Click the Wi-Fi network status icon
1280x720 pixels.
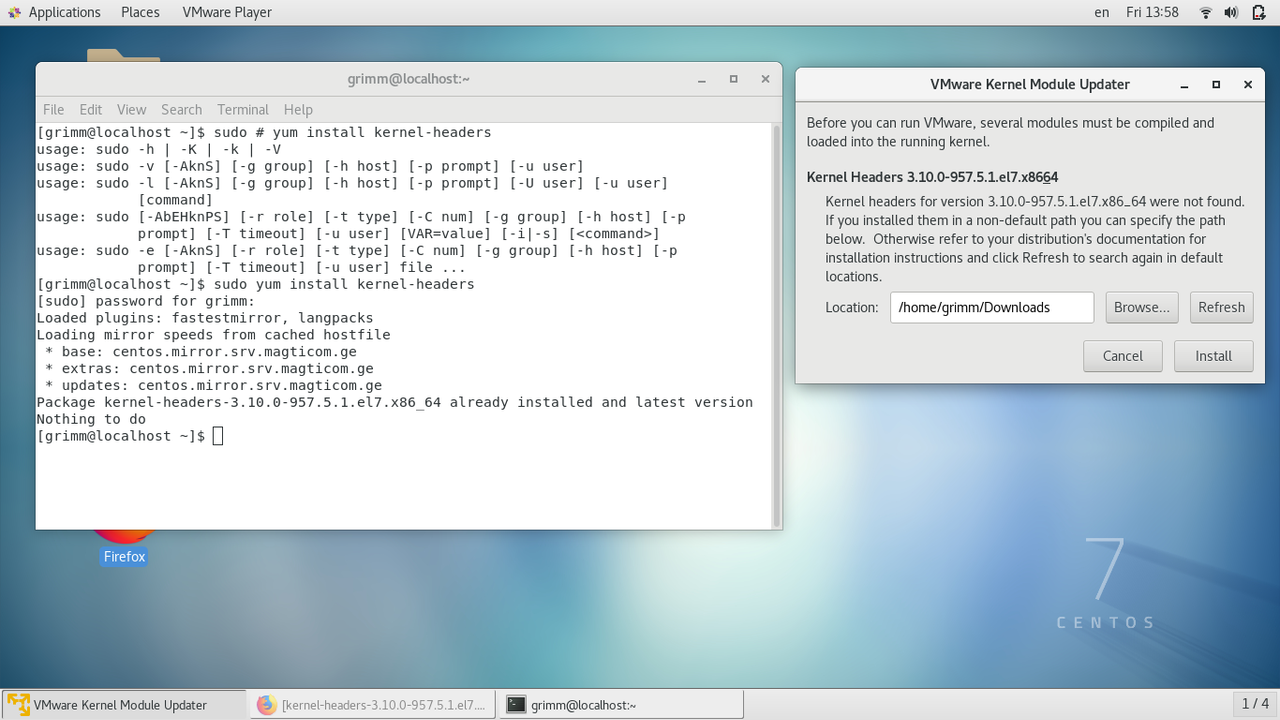[x=1204, y=12]
